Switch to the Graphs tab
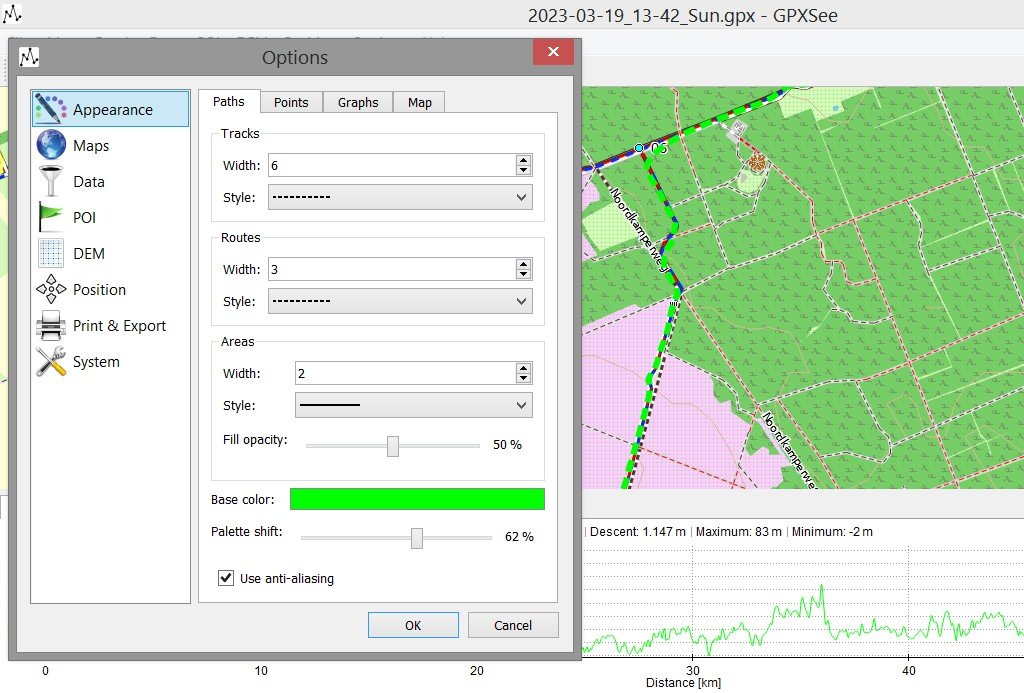 click(358, 102)
